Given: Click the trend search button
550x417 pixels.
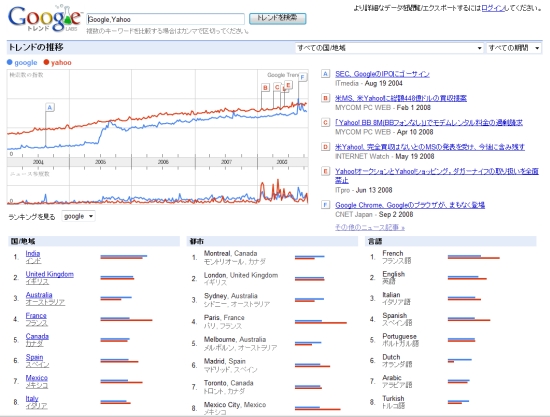Looking at the screenshot, I should pyautogui.click(x=277, y=18).
